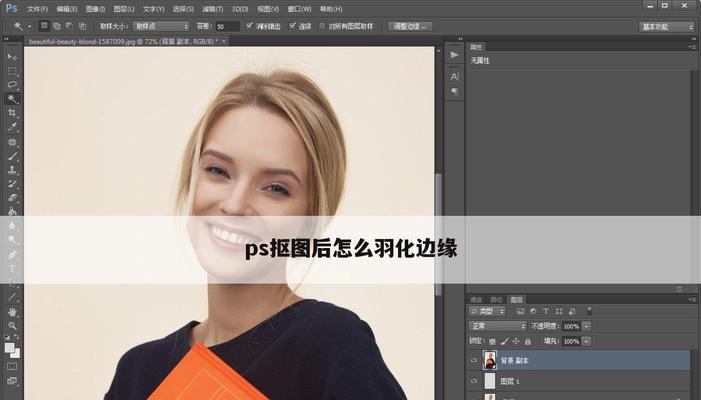The height and width of the screenshot is (400, 701).
Task: Open the layer filter type (类型) dropdown
Action: click(x=487, y=311)
